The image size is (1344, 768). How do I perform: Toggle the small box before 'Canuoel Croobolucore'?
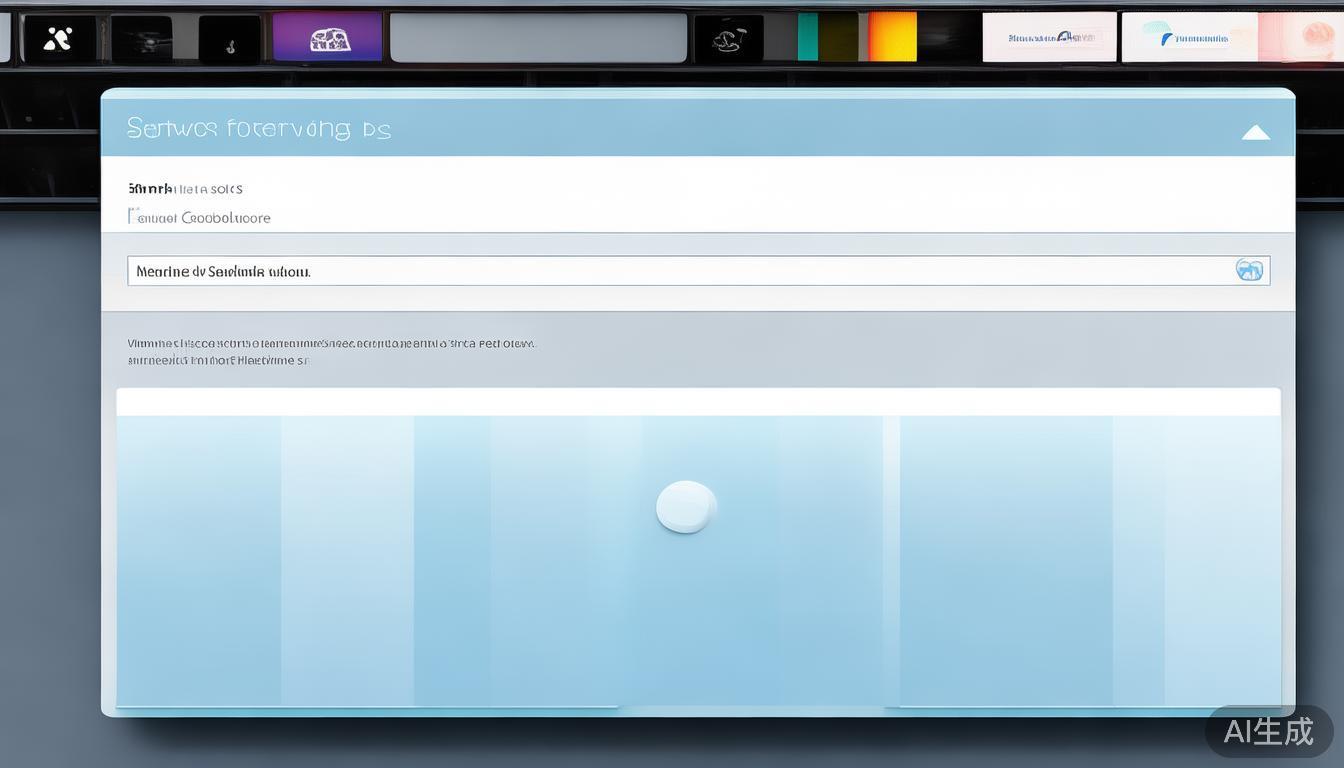point(131,216)
